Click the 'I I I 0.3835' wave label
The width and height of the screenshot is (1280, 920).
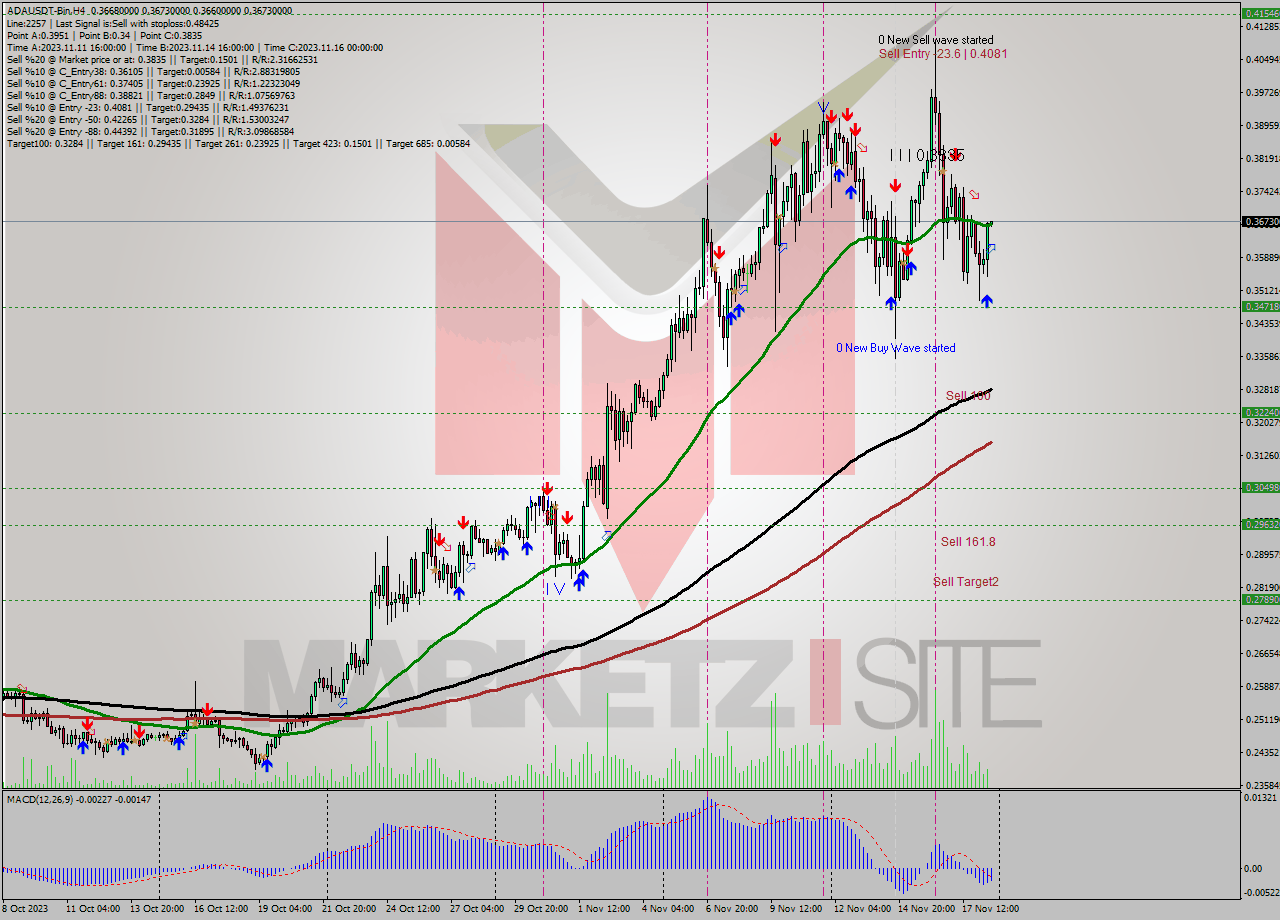coord(927,155)
